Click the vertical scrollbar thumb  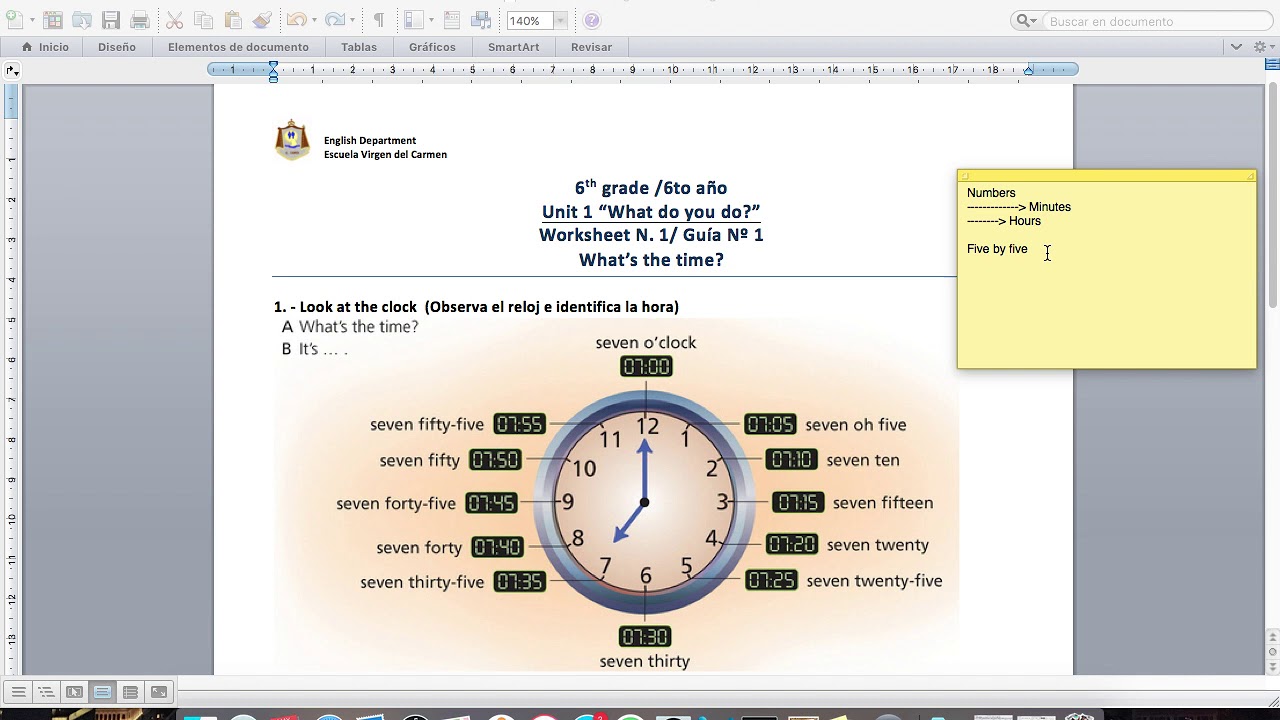(x=1273, y=196)
